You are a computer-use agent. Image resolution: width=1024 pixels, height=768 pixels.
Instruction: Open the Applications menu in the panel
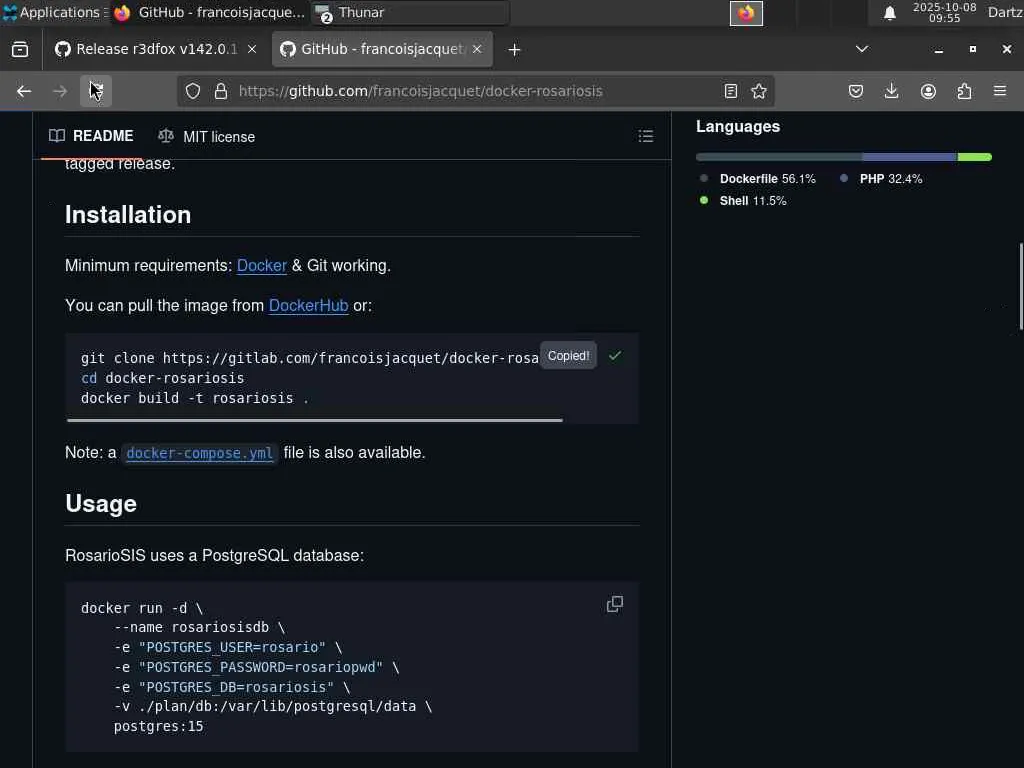pyautogui.click(x=55, y=12)
